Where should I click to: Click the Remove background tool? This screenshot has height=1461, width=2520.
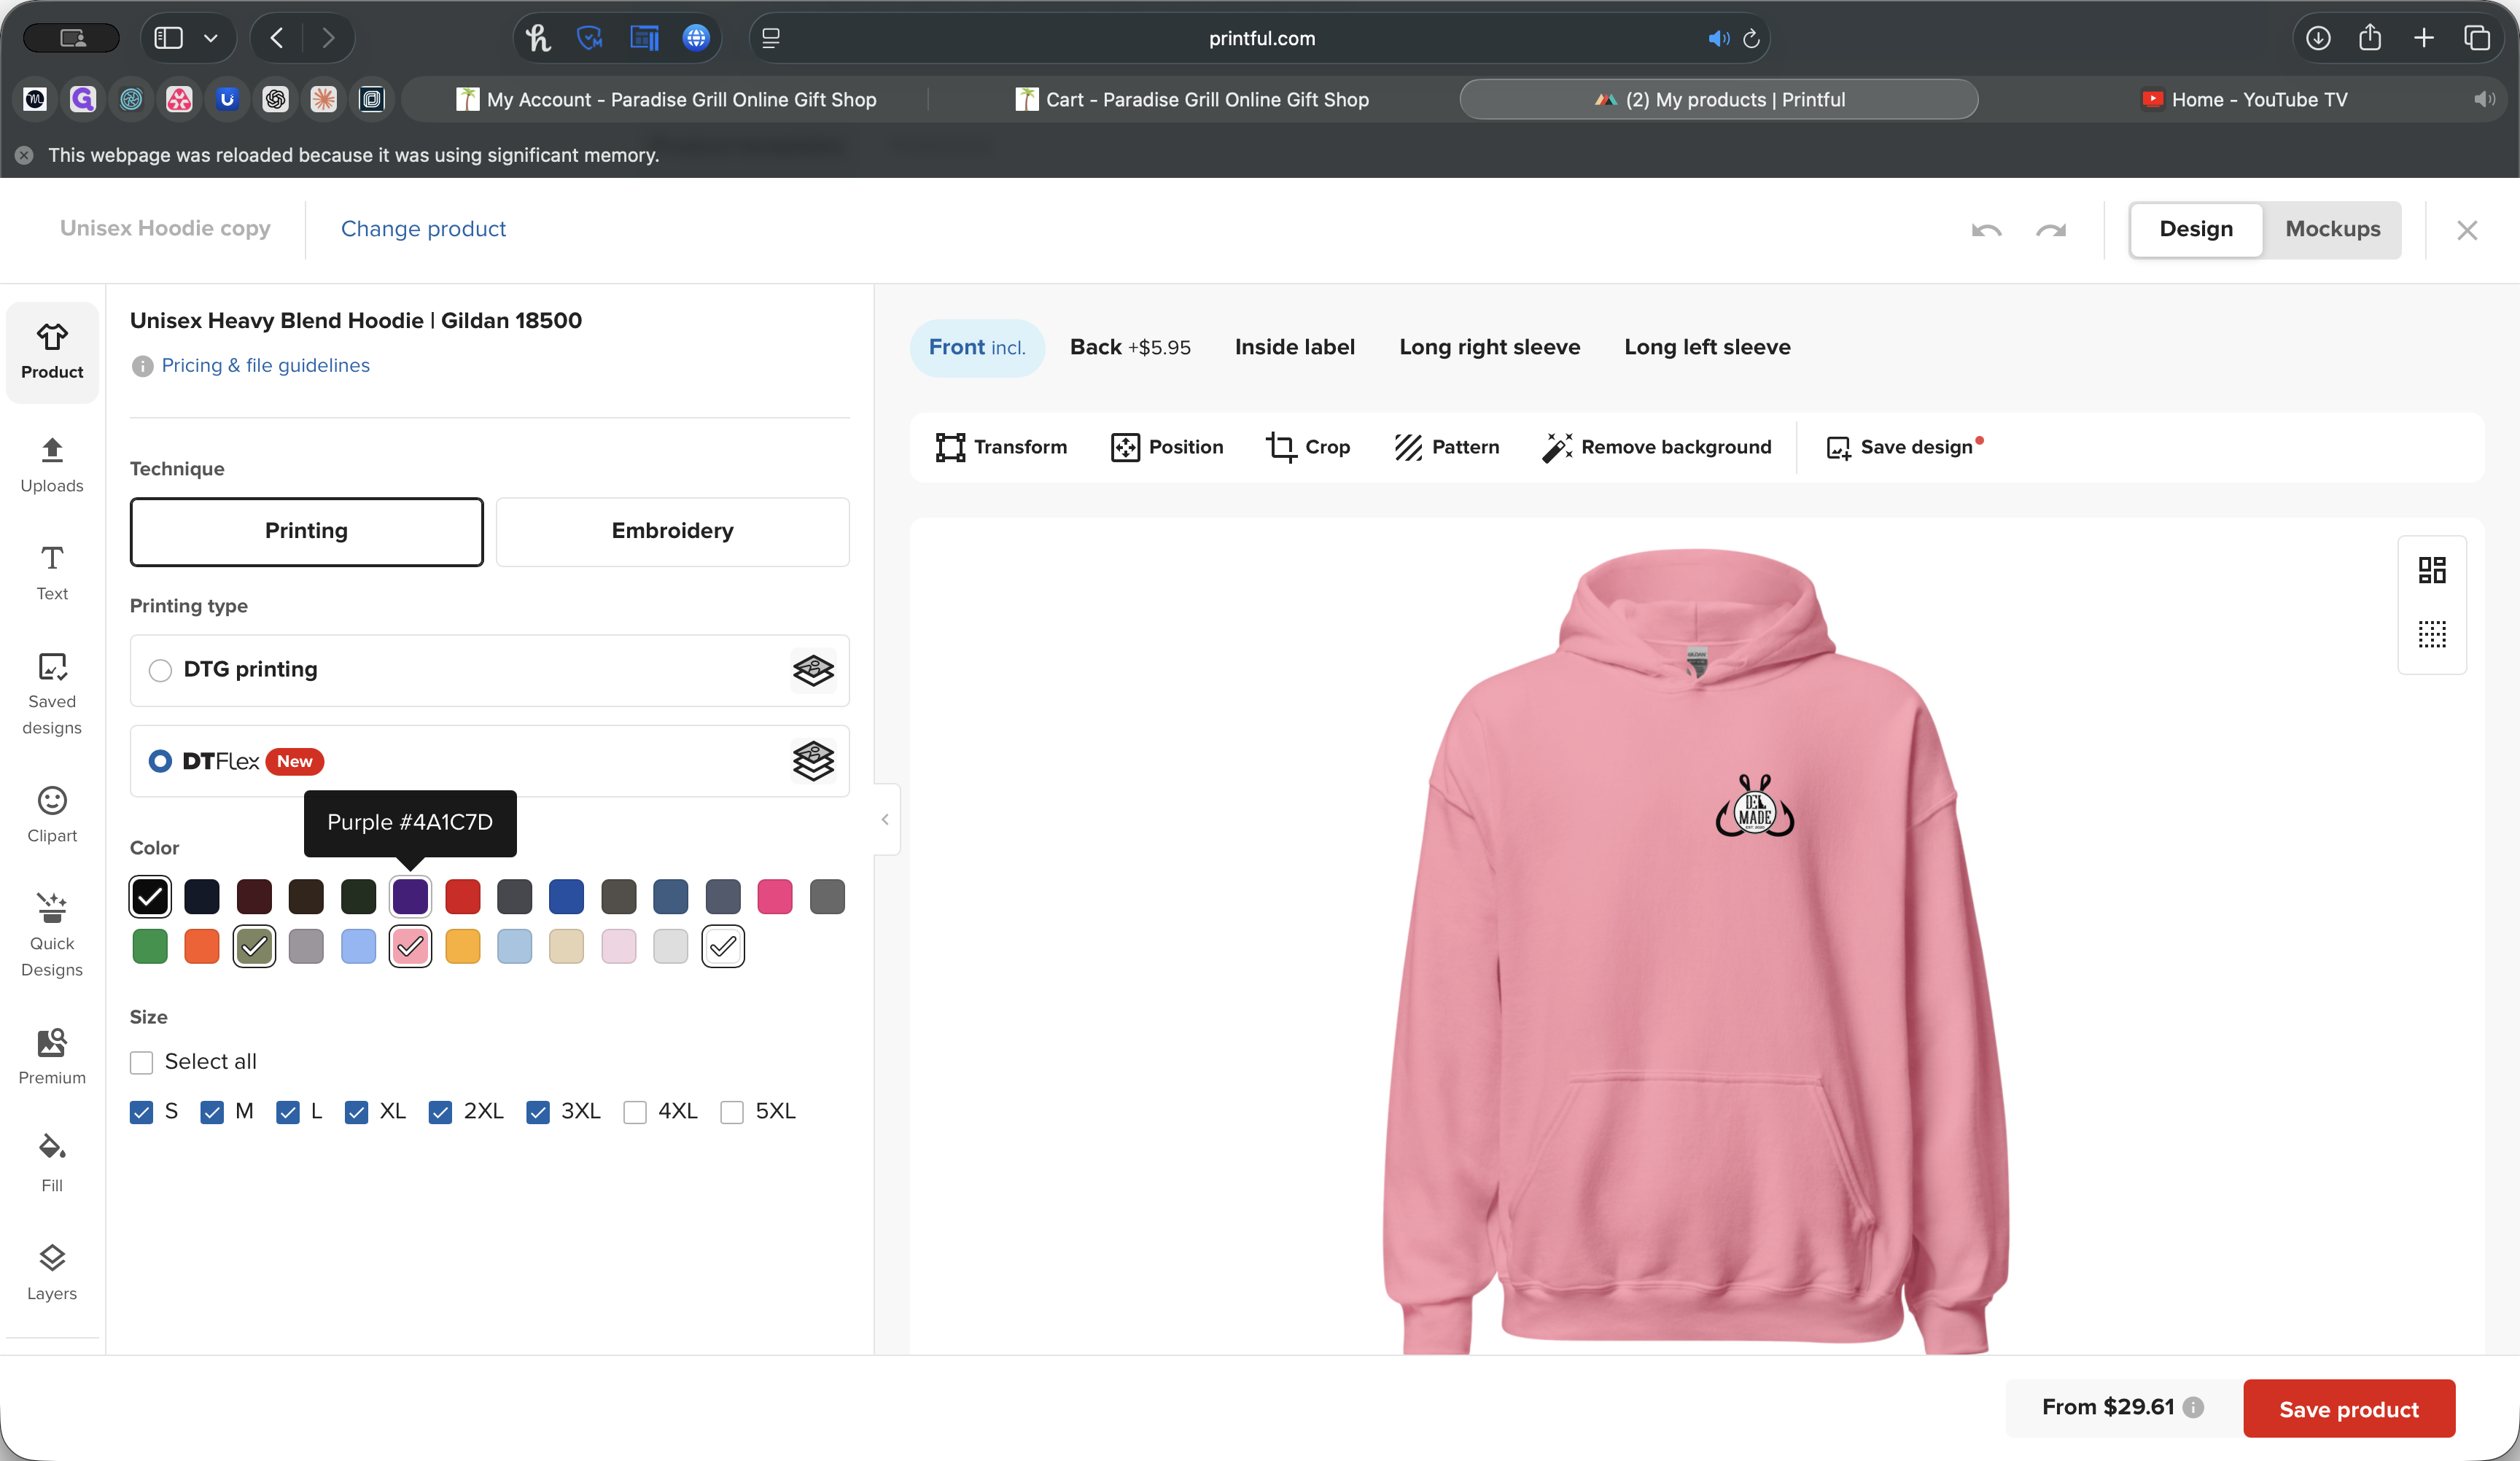point(1657,447)
